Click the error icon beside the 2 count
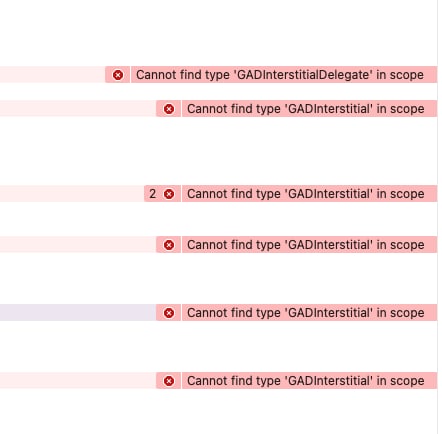This screenshot has height=434, width=442. point(169,194)
